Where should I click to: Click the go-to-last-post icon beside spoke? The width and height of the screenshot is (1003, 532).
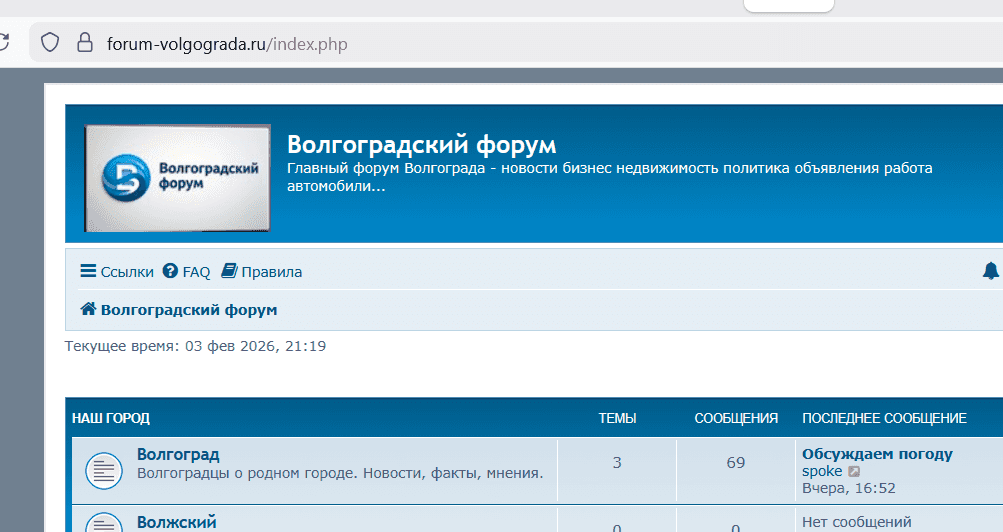coord(854,472)
